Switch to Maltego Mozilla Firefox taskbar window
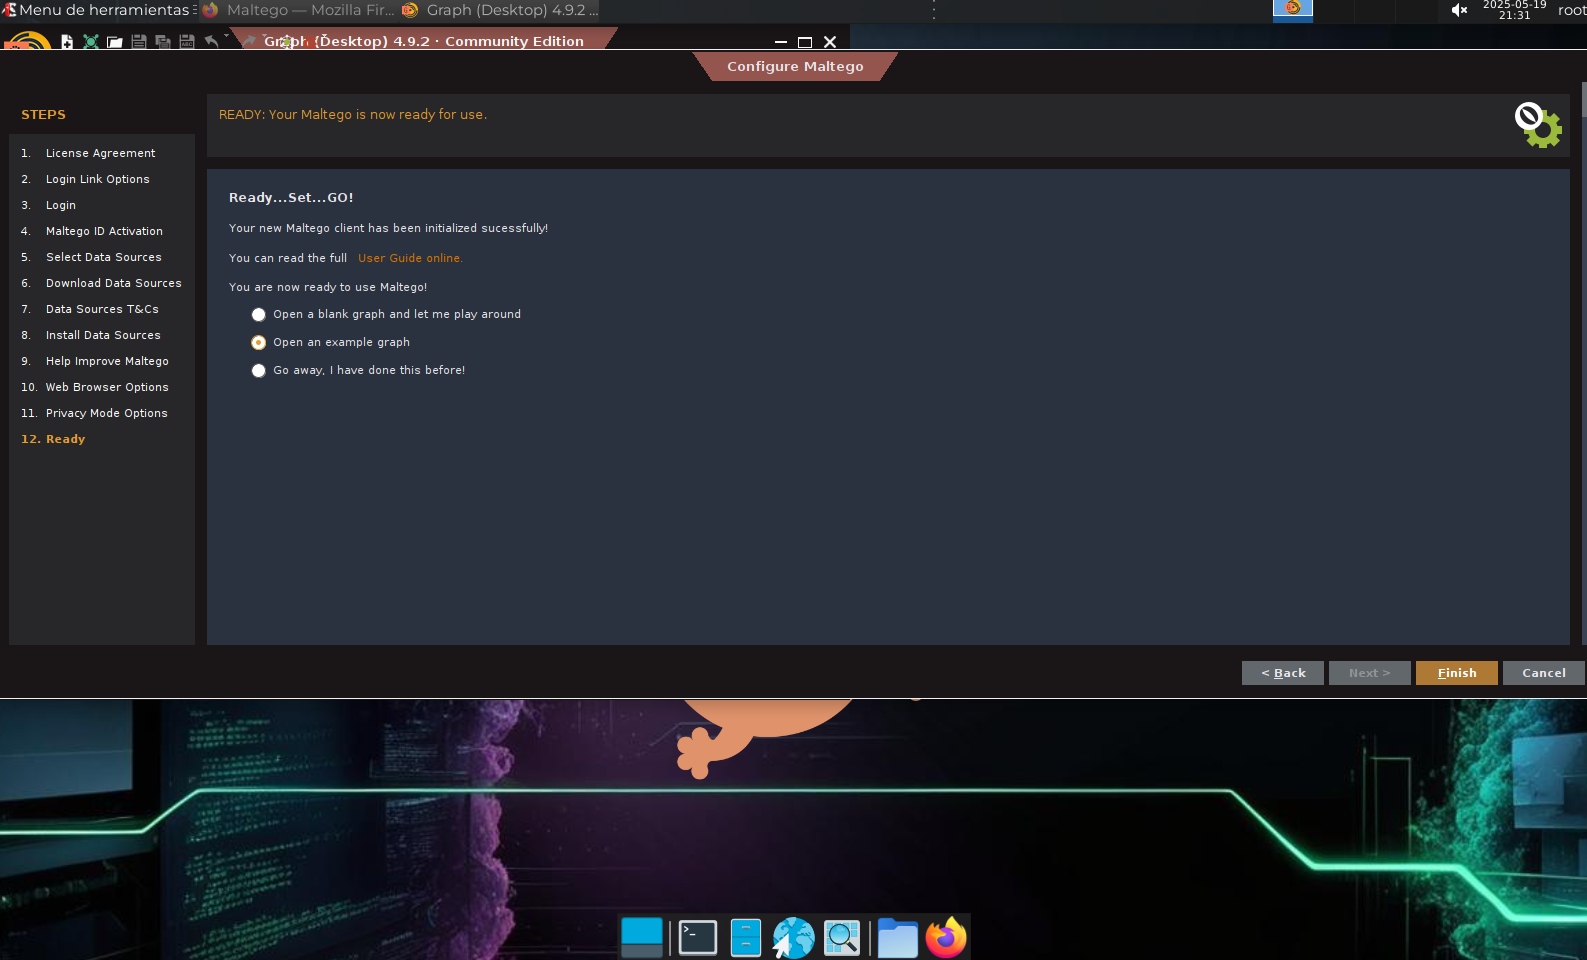Viewport: 1587px width, 960px height. point(299,10)
